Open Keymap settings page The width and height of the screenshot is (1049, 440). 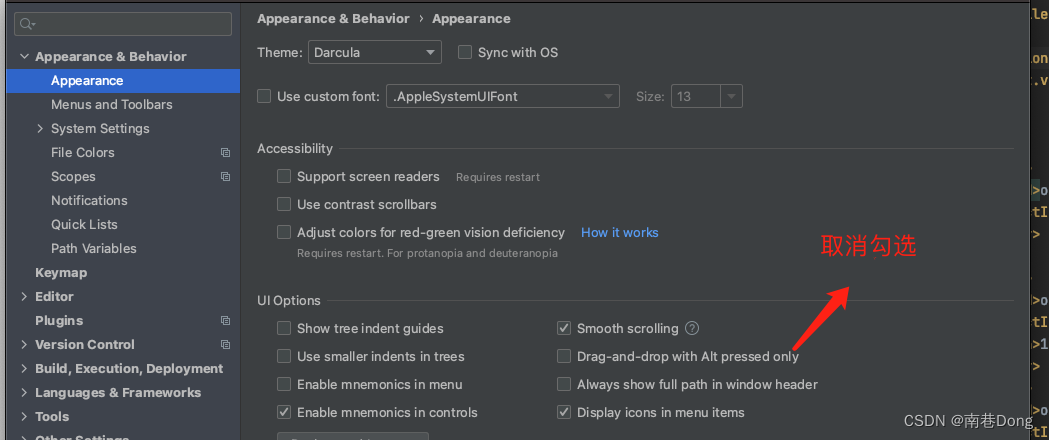[x=61, y=273]
